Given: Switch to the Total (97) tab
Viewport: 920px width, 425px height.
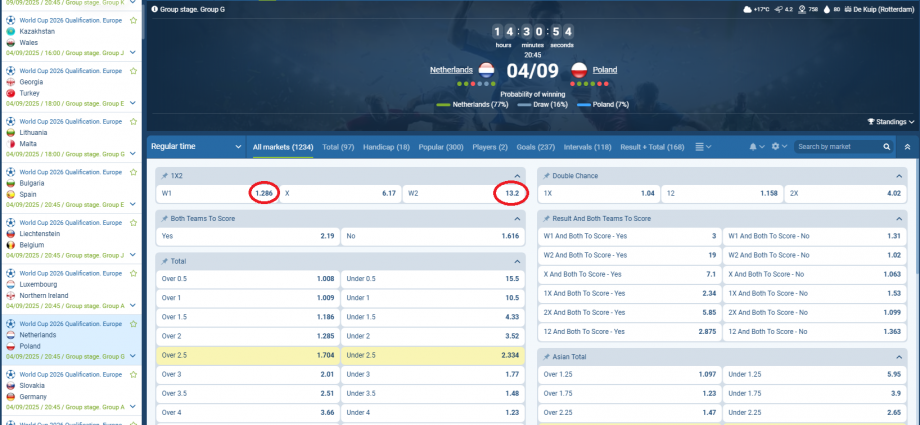Looking at the screenshot, I should pos(338,147).
